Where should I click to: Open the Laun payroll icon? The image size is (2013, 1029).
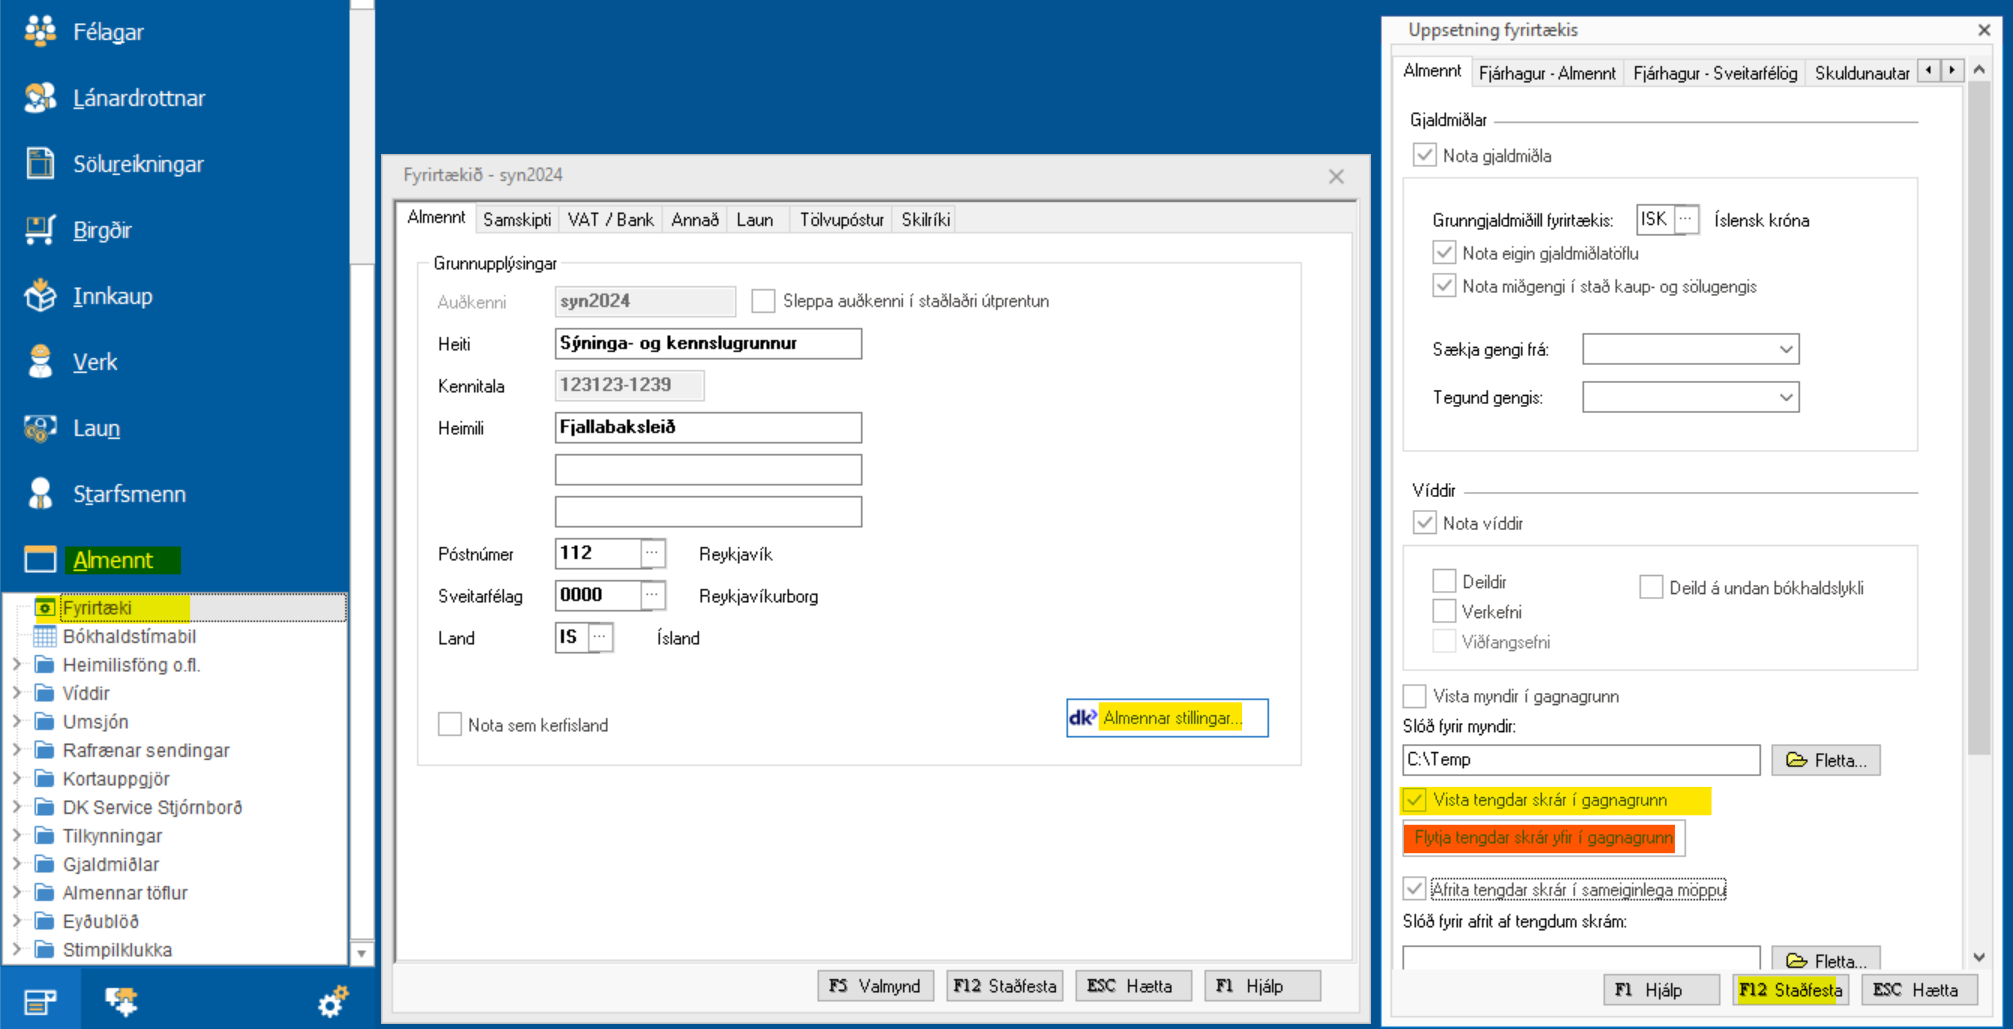click(40, 427)
